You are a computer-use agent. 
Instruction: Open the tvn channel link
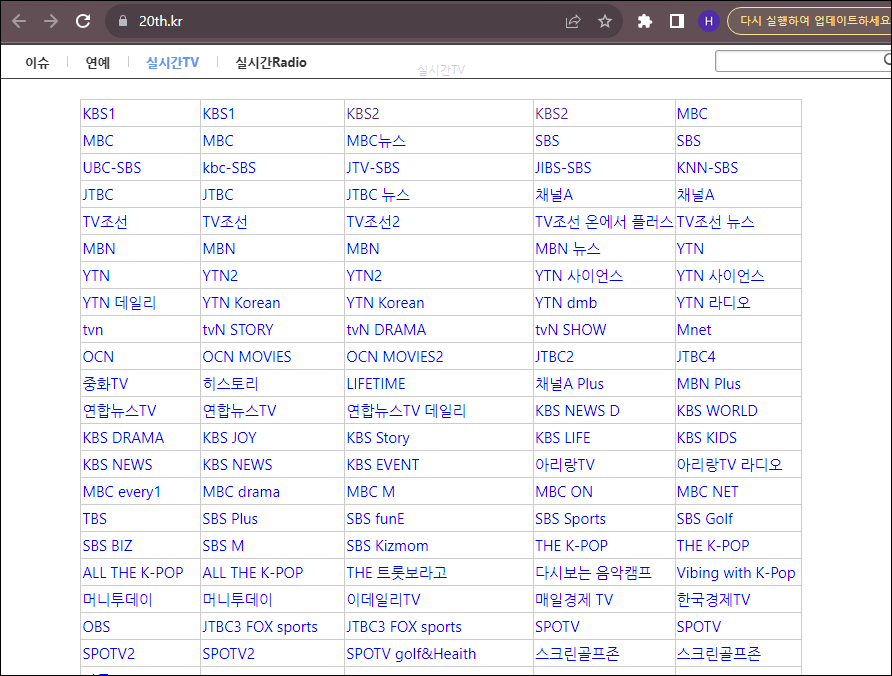pyautogui.click(x=93, y=330)
